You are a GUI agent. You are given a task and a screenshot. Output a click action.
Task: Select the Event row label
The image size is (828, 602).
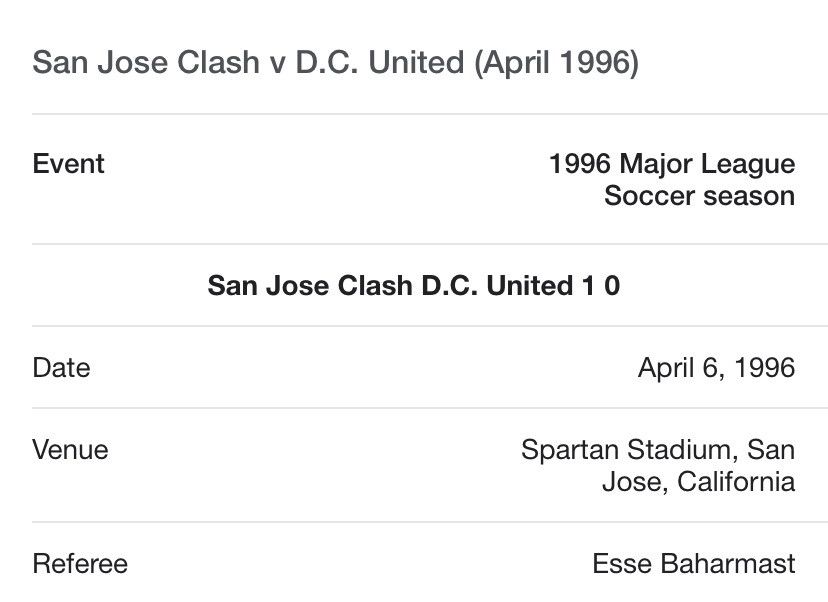(68, 164)
